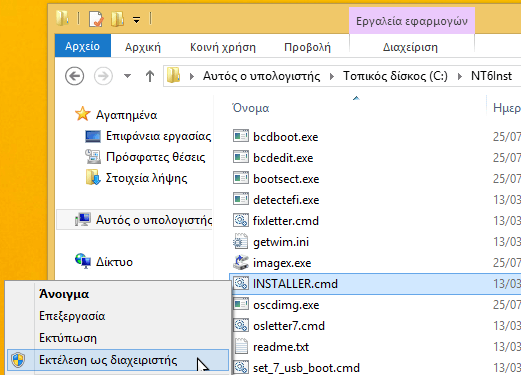Select the readme.txt file
521x375 pixels.
point(281,347)
